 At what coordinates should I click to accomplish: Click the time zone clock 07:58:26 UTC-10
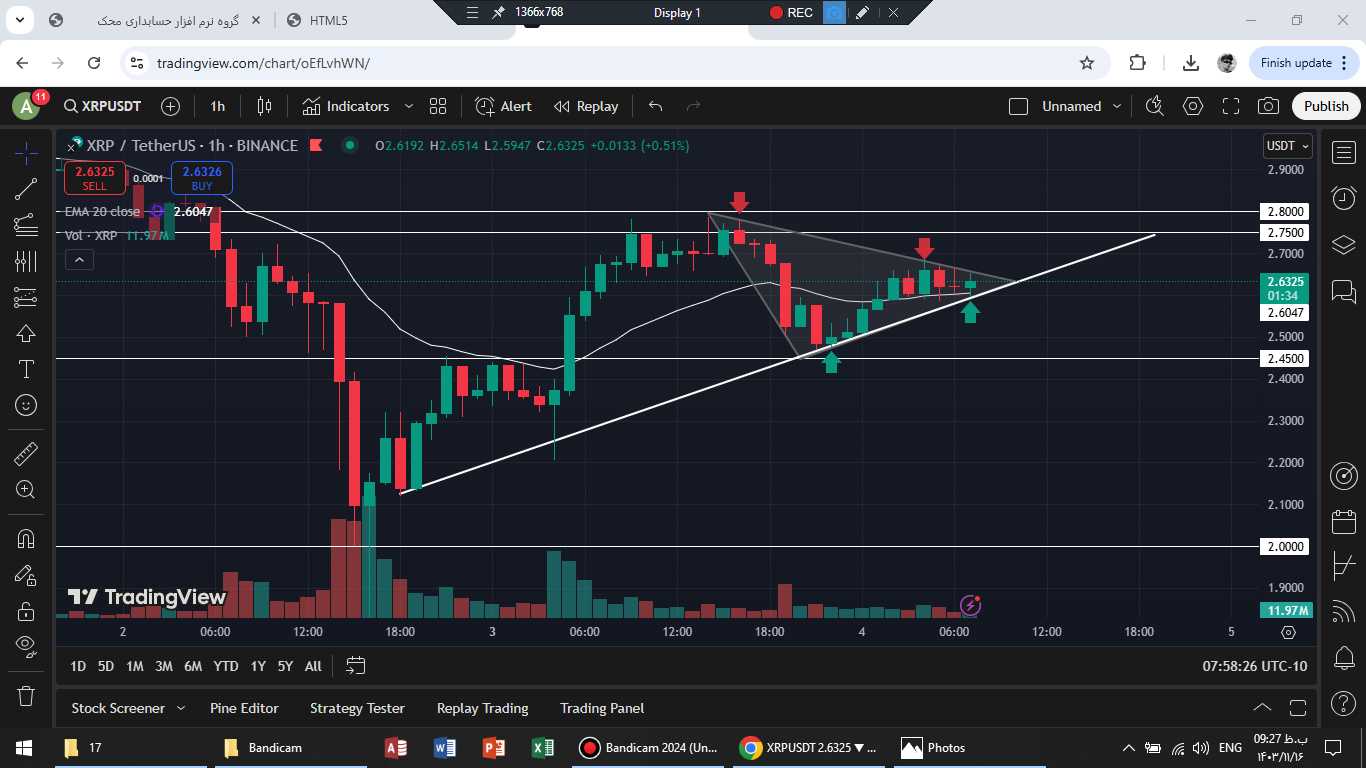[x=1254, y=666]
